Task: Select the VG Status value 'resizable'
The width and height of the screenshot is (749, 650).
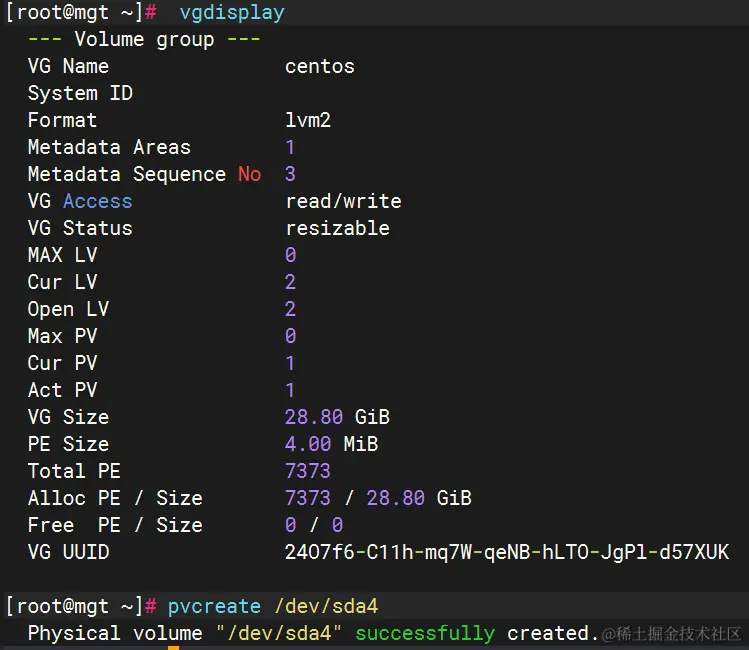Action: point(338,228)
